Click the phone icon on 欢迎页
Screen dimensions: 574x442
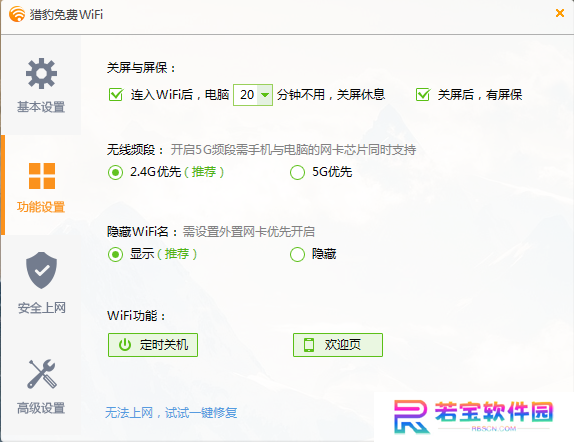(309, 345)
